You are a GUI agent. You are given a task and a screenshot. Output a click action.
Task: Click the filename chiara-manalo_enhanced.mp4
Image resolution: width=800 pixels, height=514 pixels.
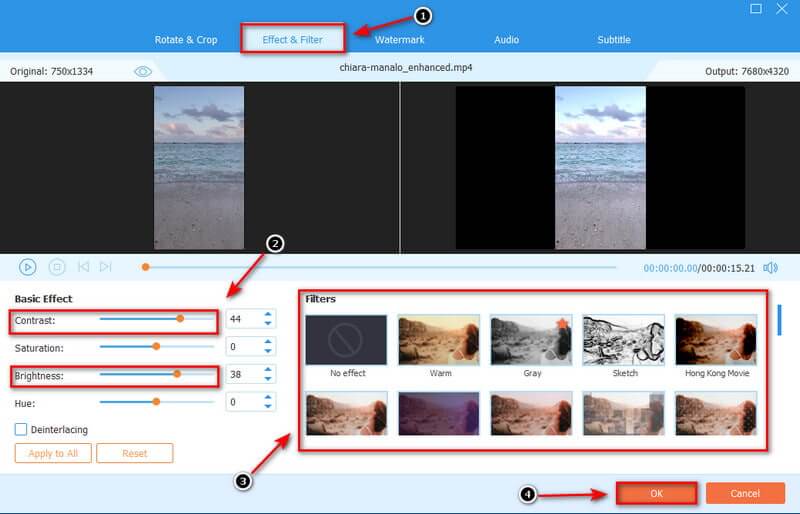tap(406, 67)
